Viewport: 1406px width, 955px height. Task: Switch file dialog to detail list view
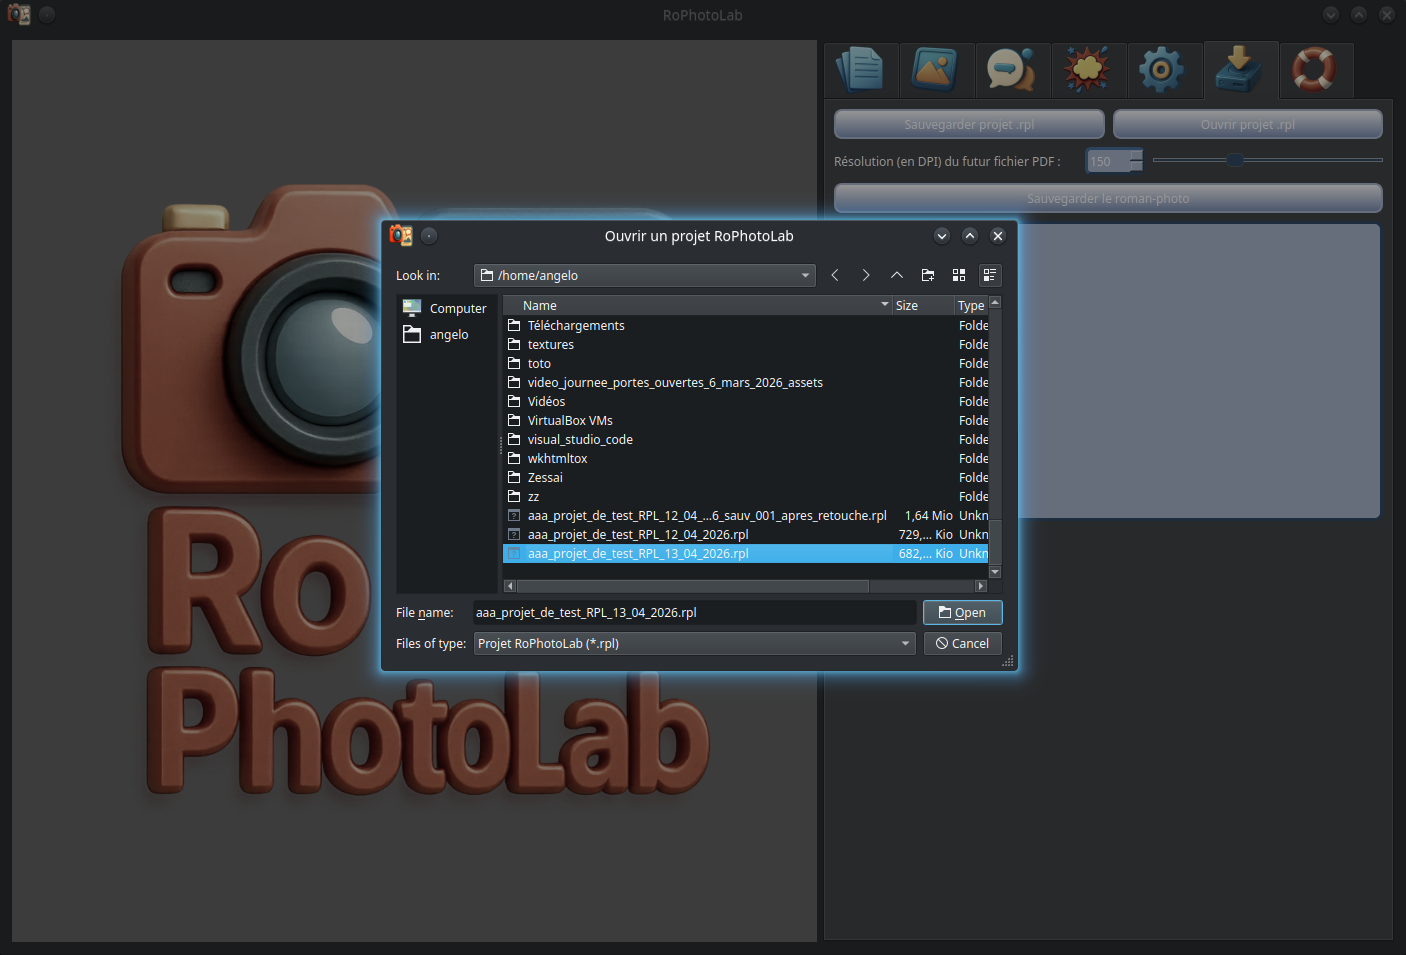pos(990,275)
